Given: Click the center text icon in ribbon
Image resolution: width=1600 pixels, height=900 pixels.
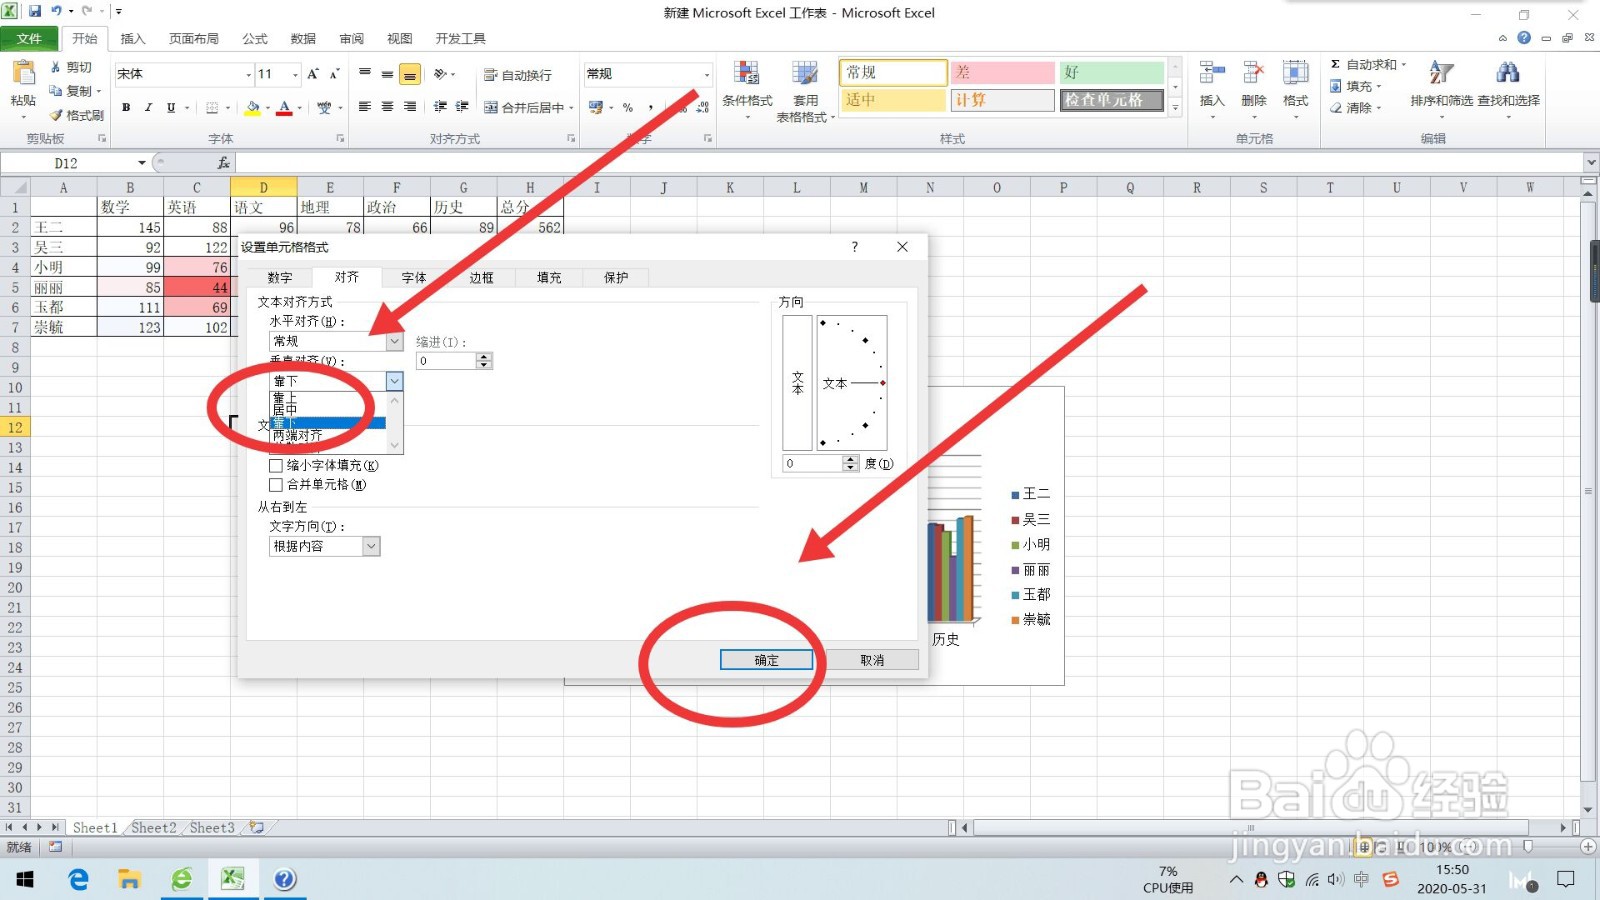Looking at the screenshot, I should pyautogui.click(x=387, y=107).
